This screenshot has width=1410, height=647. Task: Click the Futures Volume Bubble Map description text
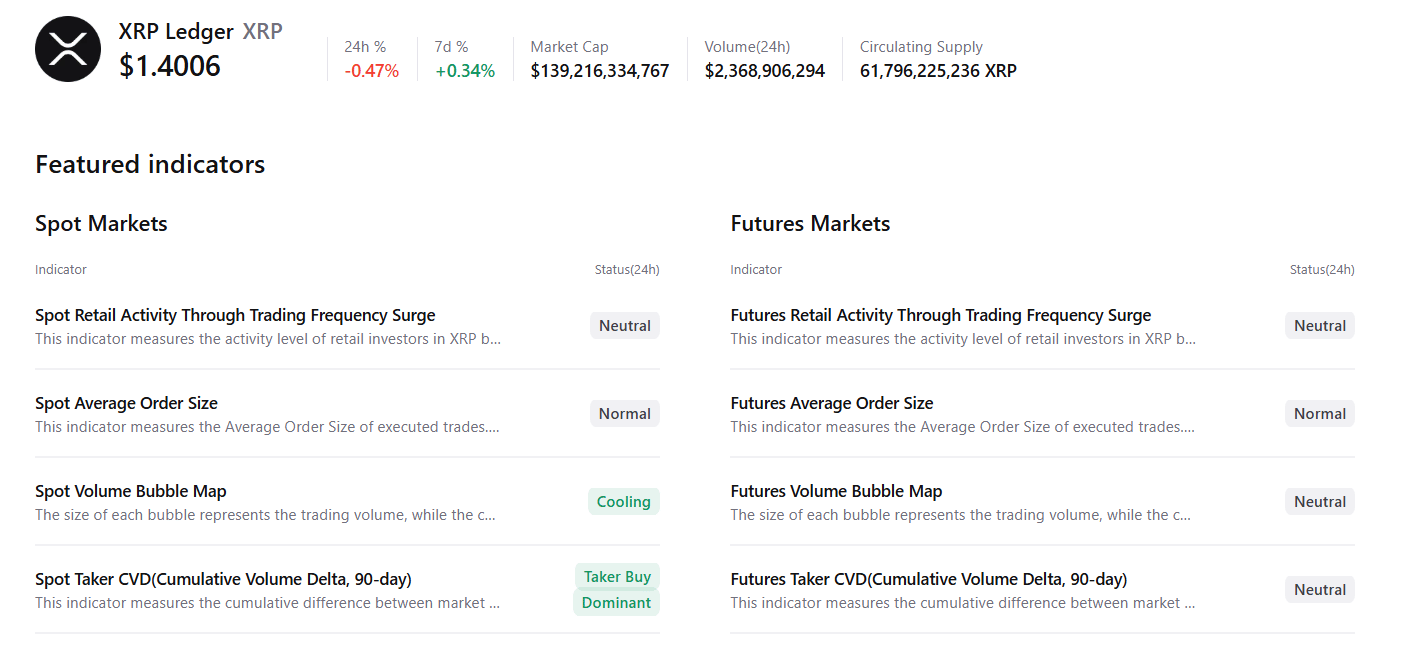pyautogui.click(x=961, y=515)
